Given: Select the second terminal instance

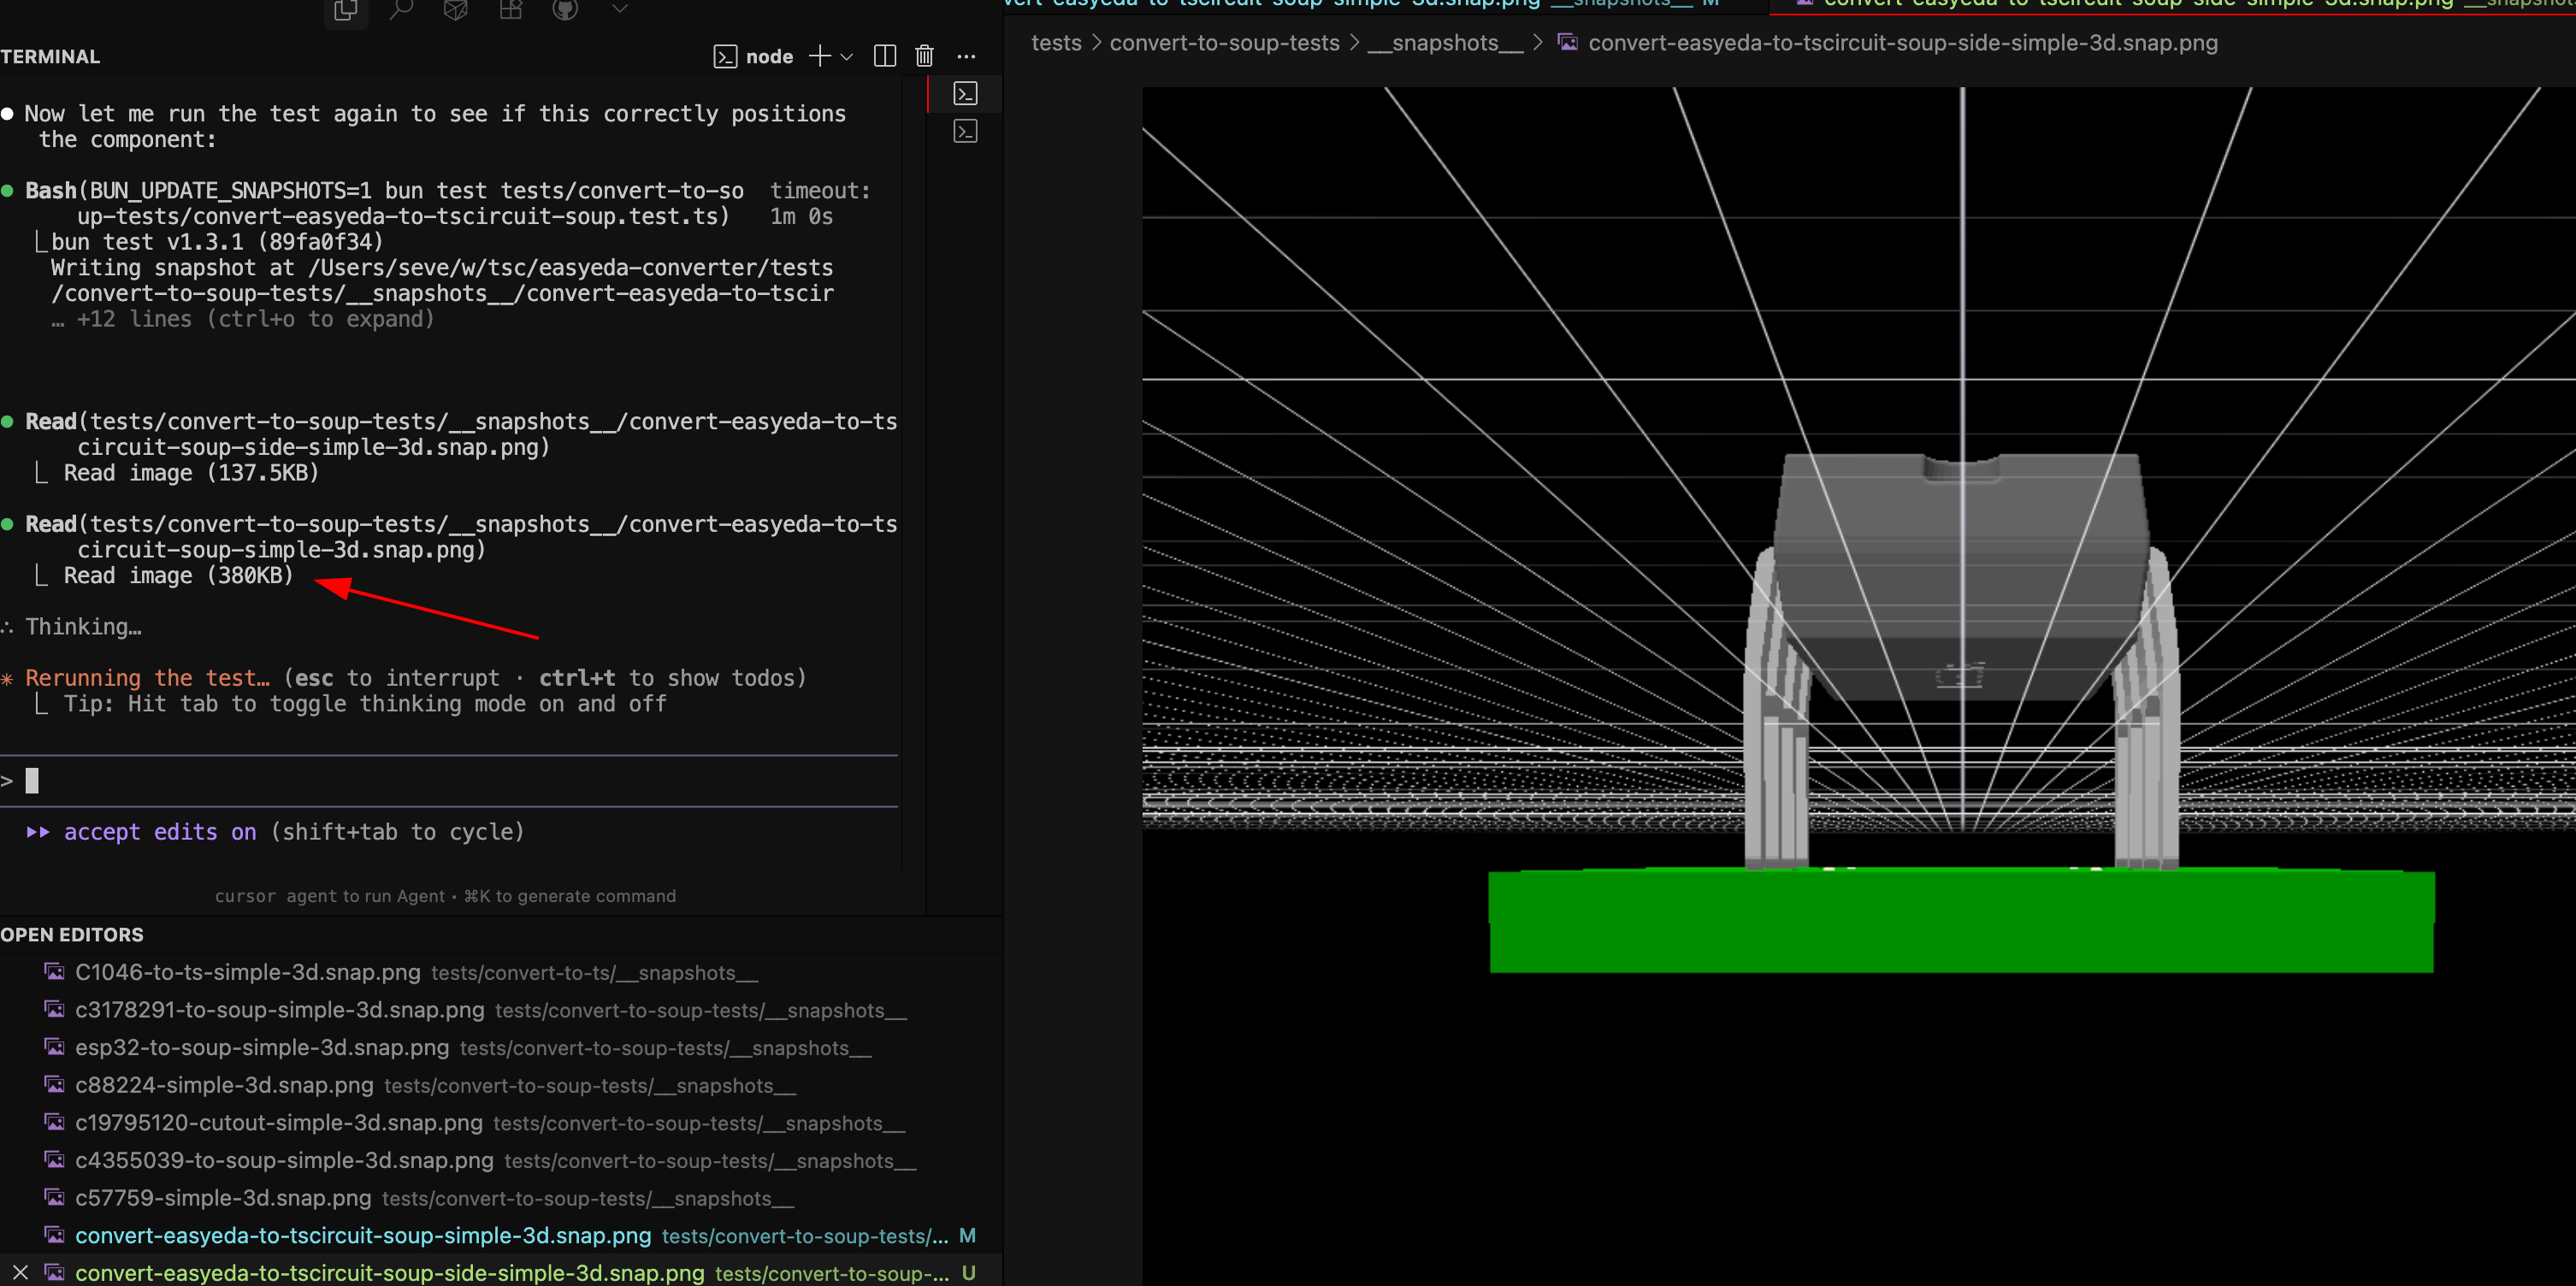Looking at the screenshot, I should click(965, 132).
